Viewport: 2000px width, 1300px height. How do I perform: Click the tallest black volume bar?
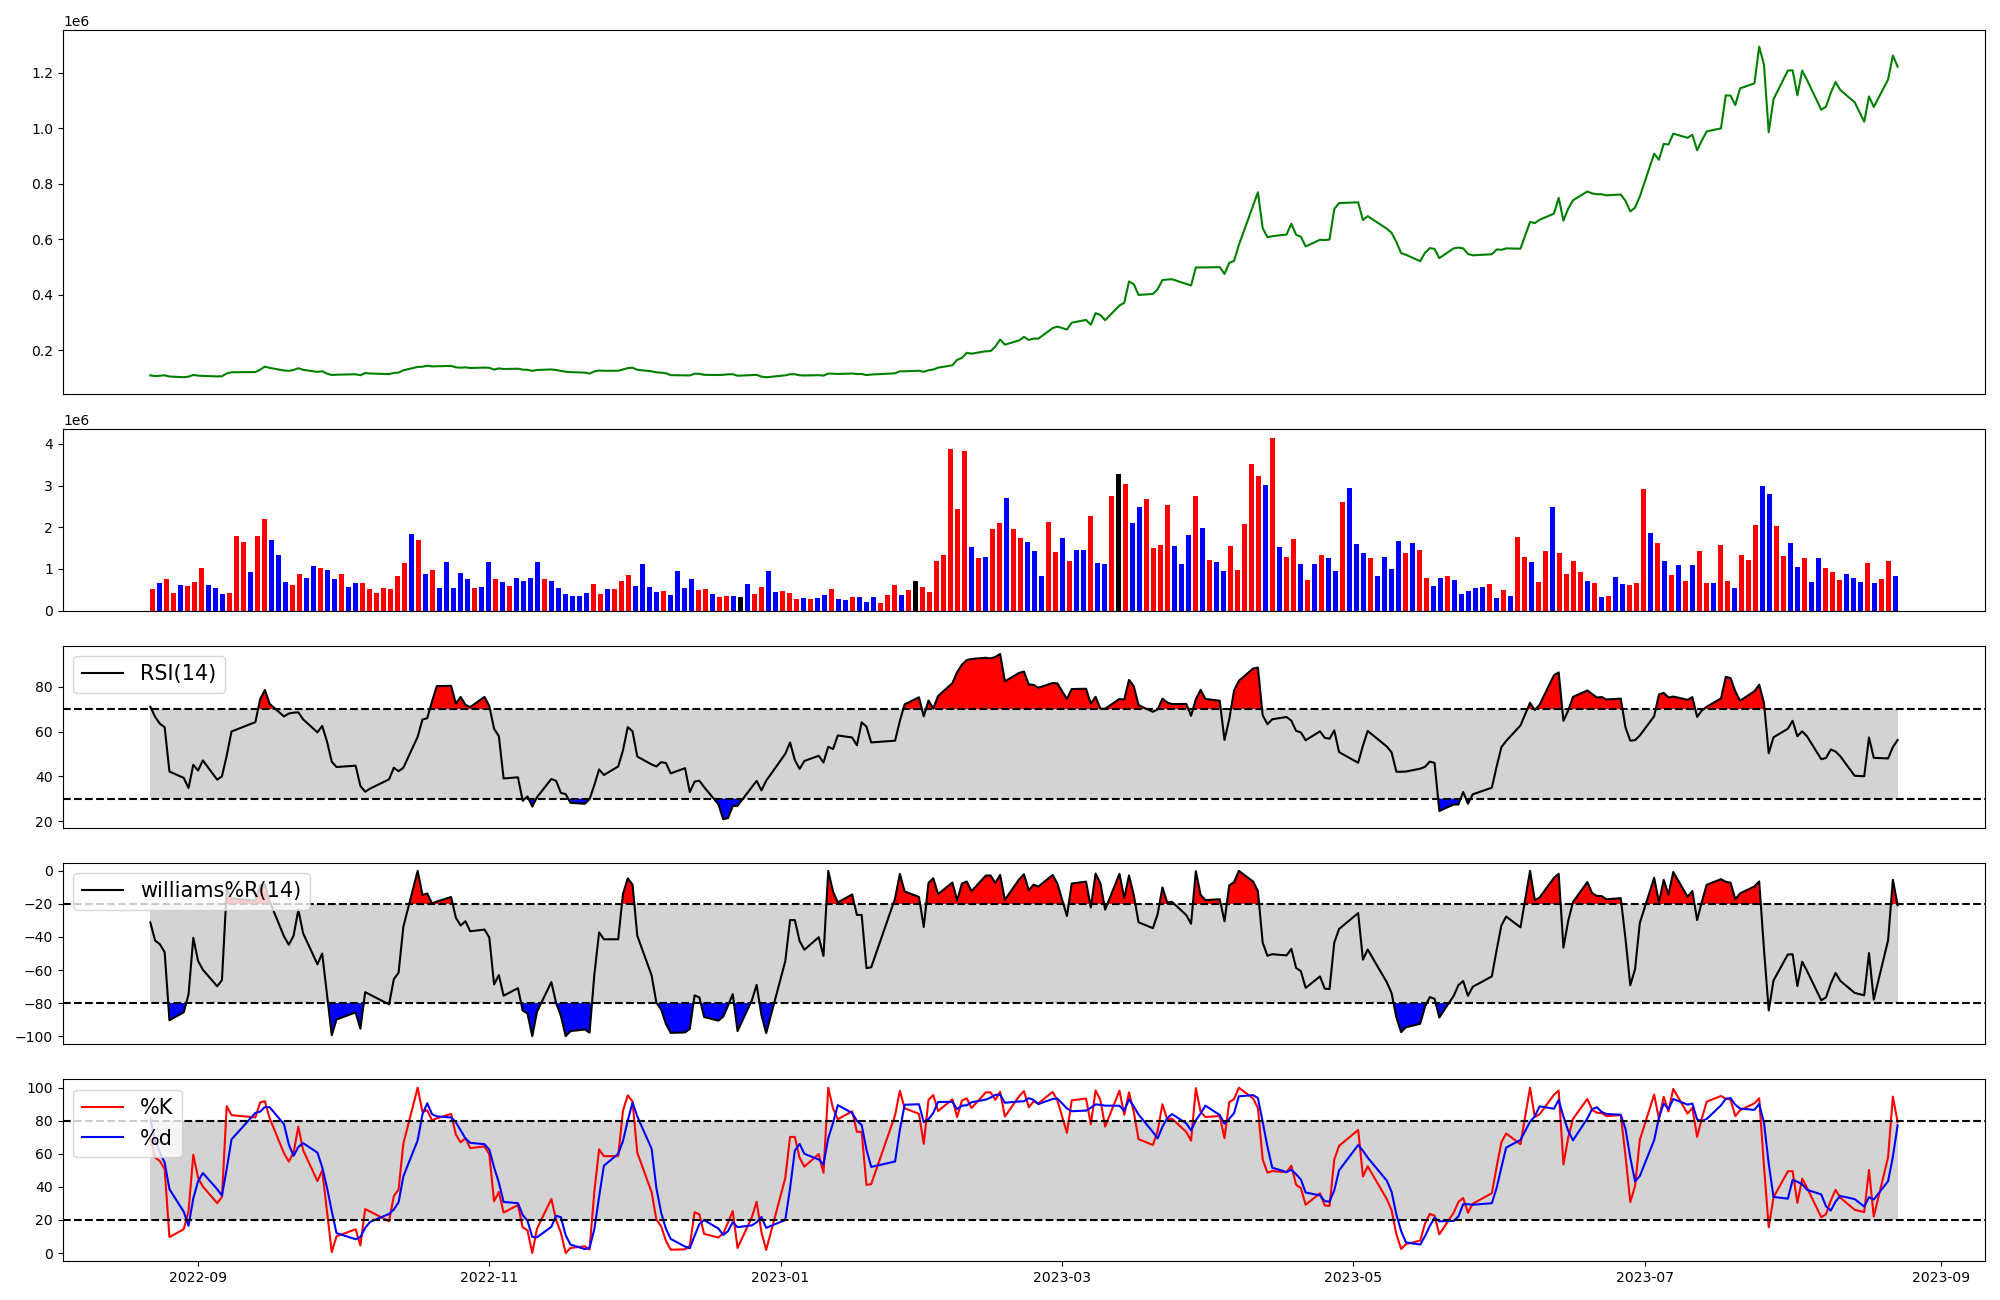(x=1118, y=543)
